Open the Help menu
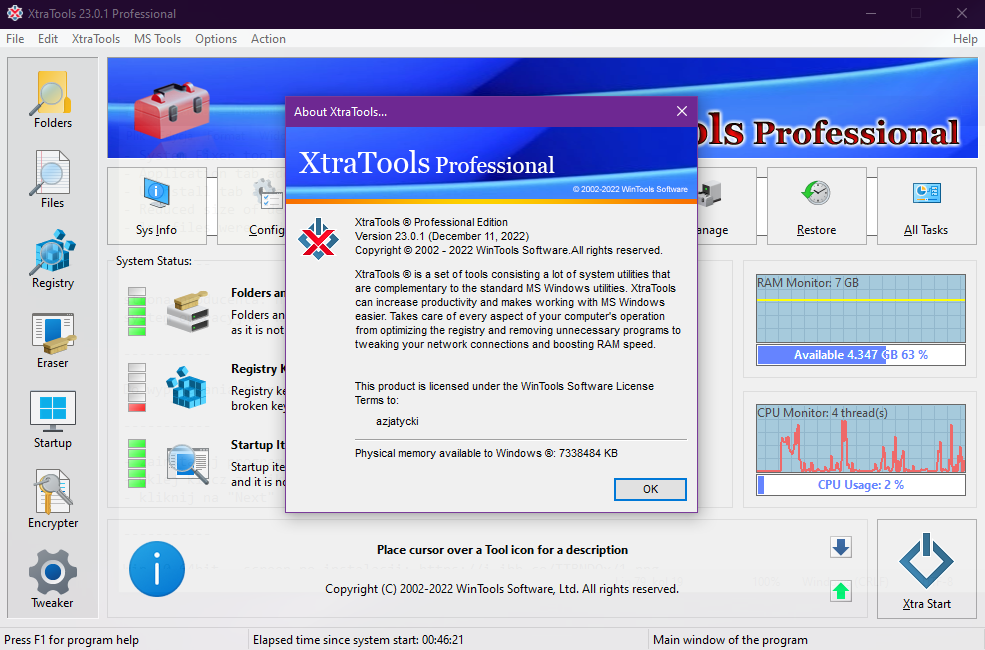Image resolution: width=985 pixels, height=650 pixels. pos(965,39)
